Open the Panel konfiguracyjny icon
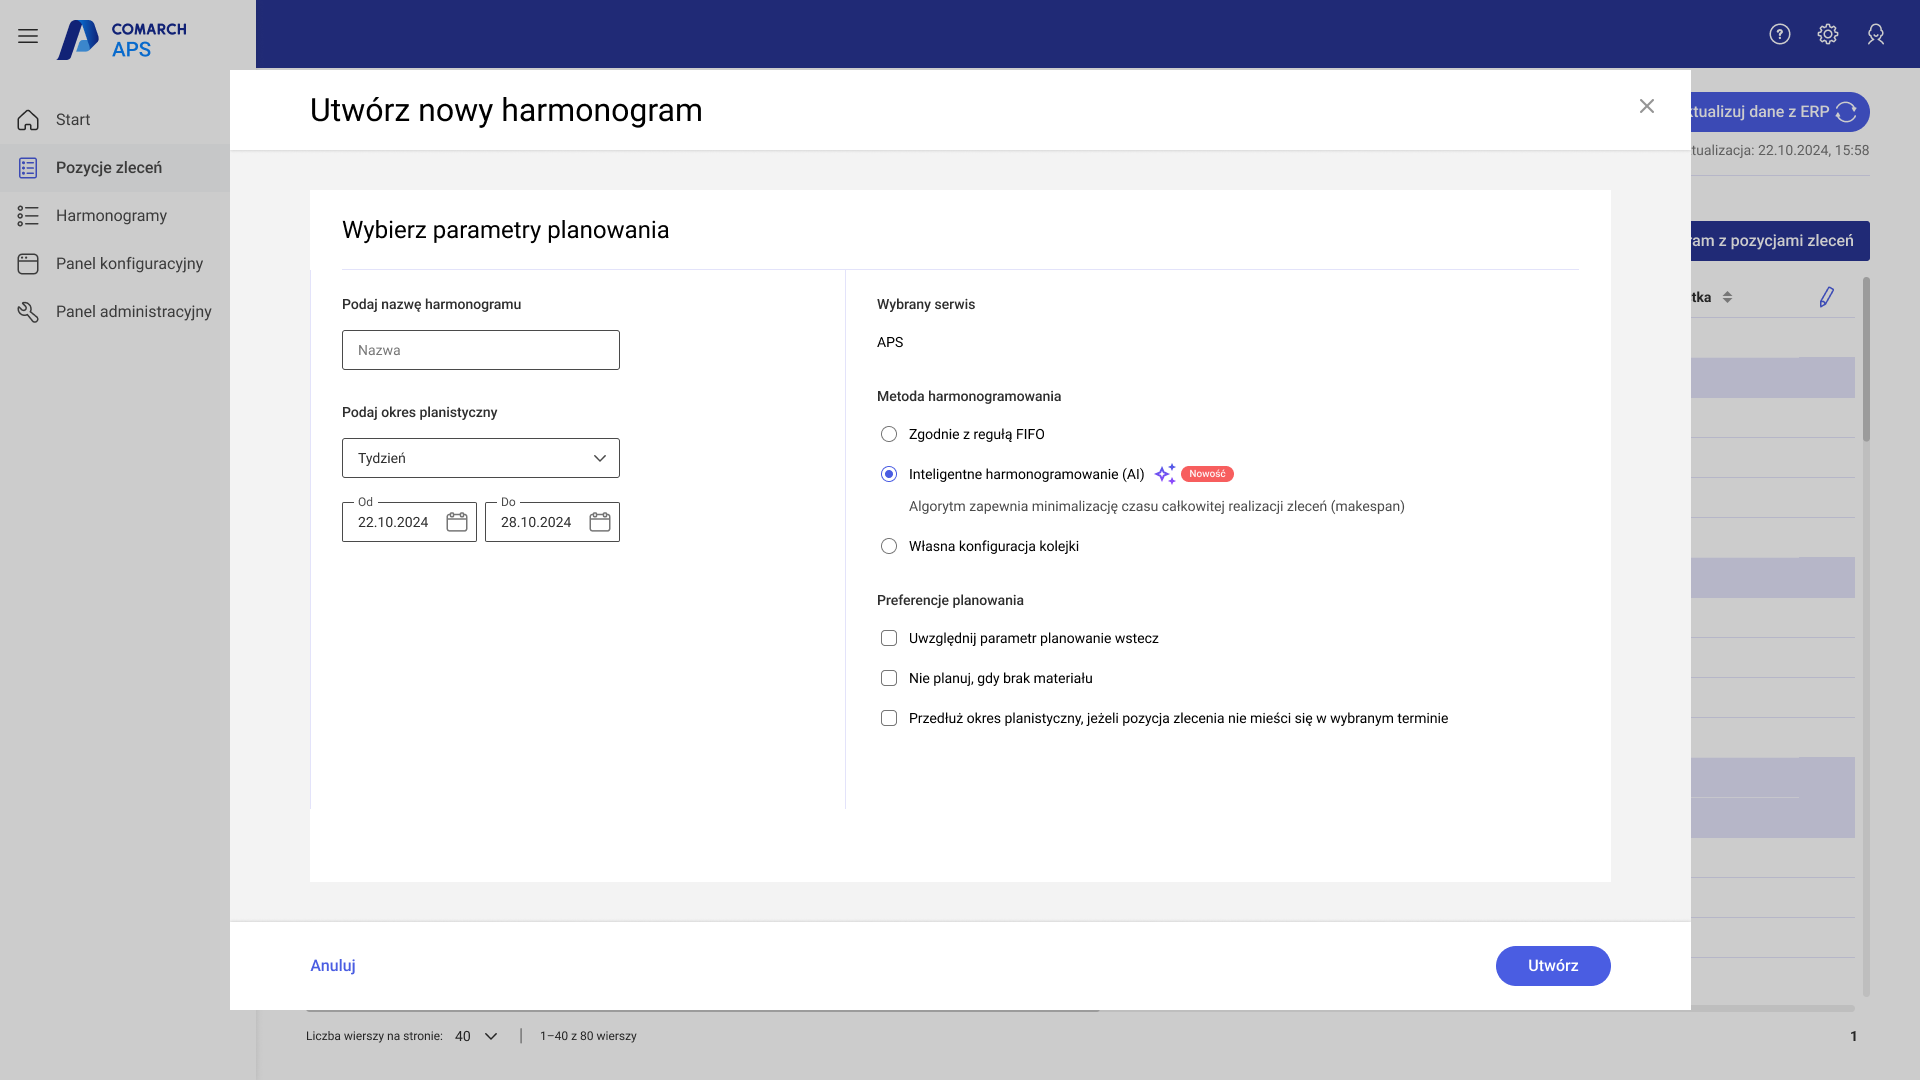 click(x=27, y=263)
